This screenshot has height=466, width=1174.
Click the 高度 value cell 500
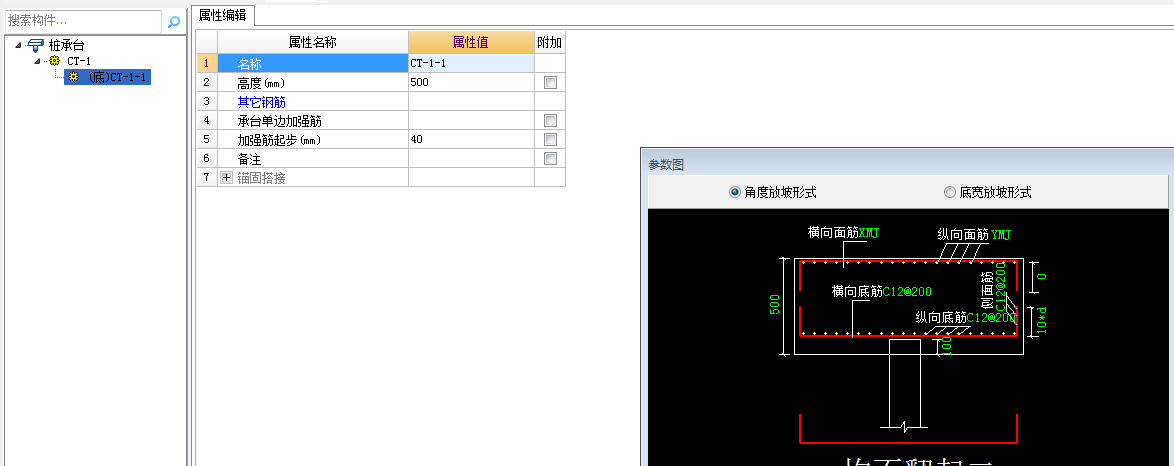click(x=471, y=82)
